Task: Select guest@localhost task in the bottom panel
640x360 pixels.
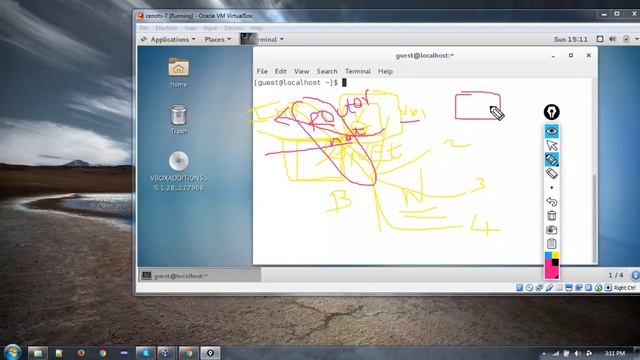Action: coord(200,276)
